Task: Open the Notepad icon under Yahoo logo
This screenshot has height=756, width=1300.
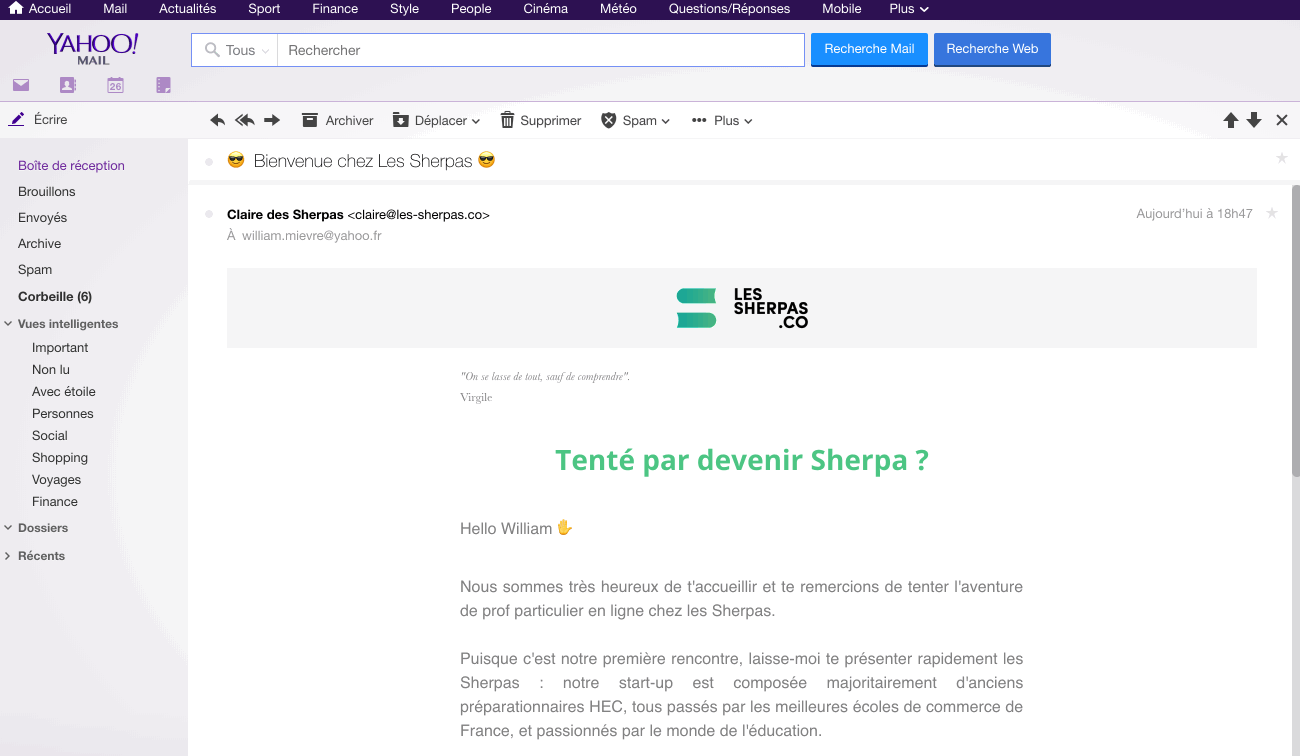Action: pyautogui.click(x=163, y=86)
